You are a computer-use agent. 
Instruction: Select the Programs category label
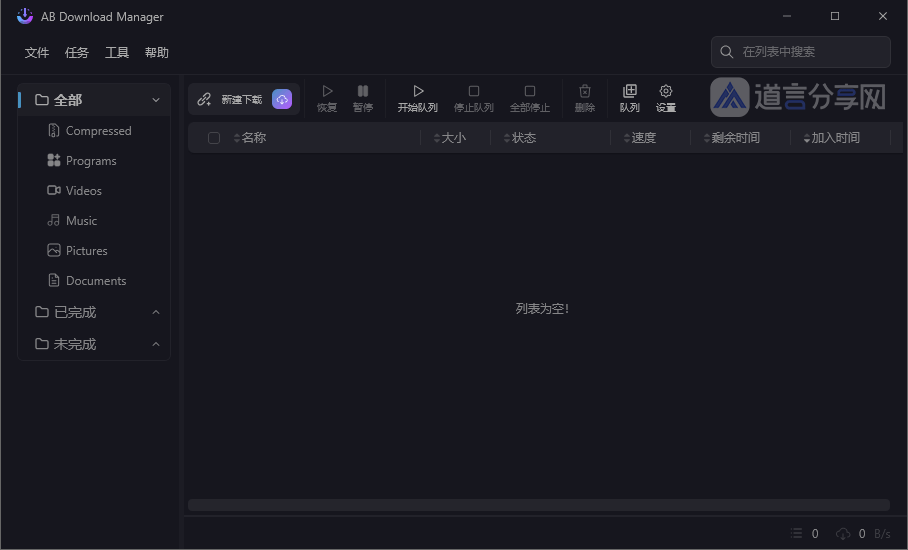tap(91, 161)
